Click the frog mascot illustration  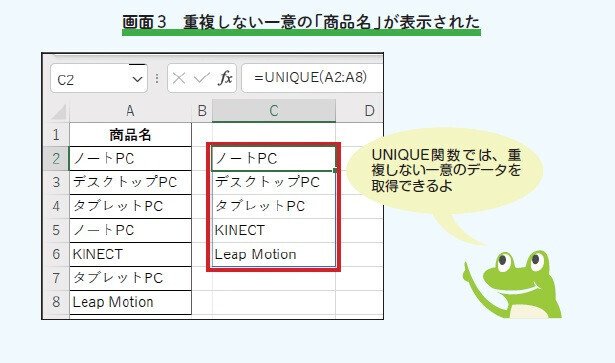pos(513,285)
